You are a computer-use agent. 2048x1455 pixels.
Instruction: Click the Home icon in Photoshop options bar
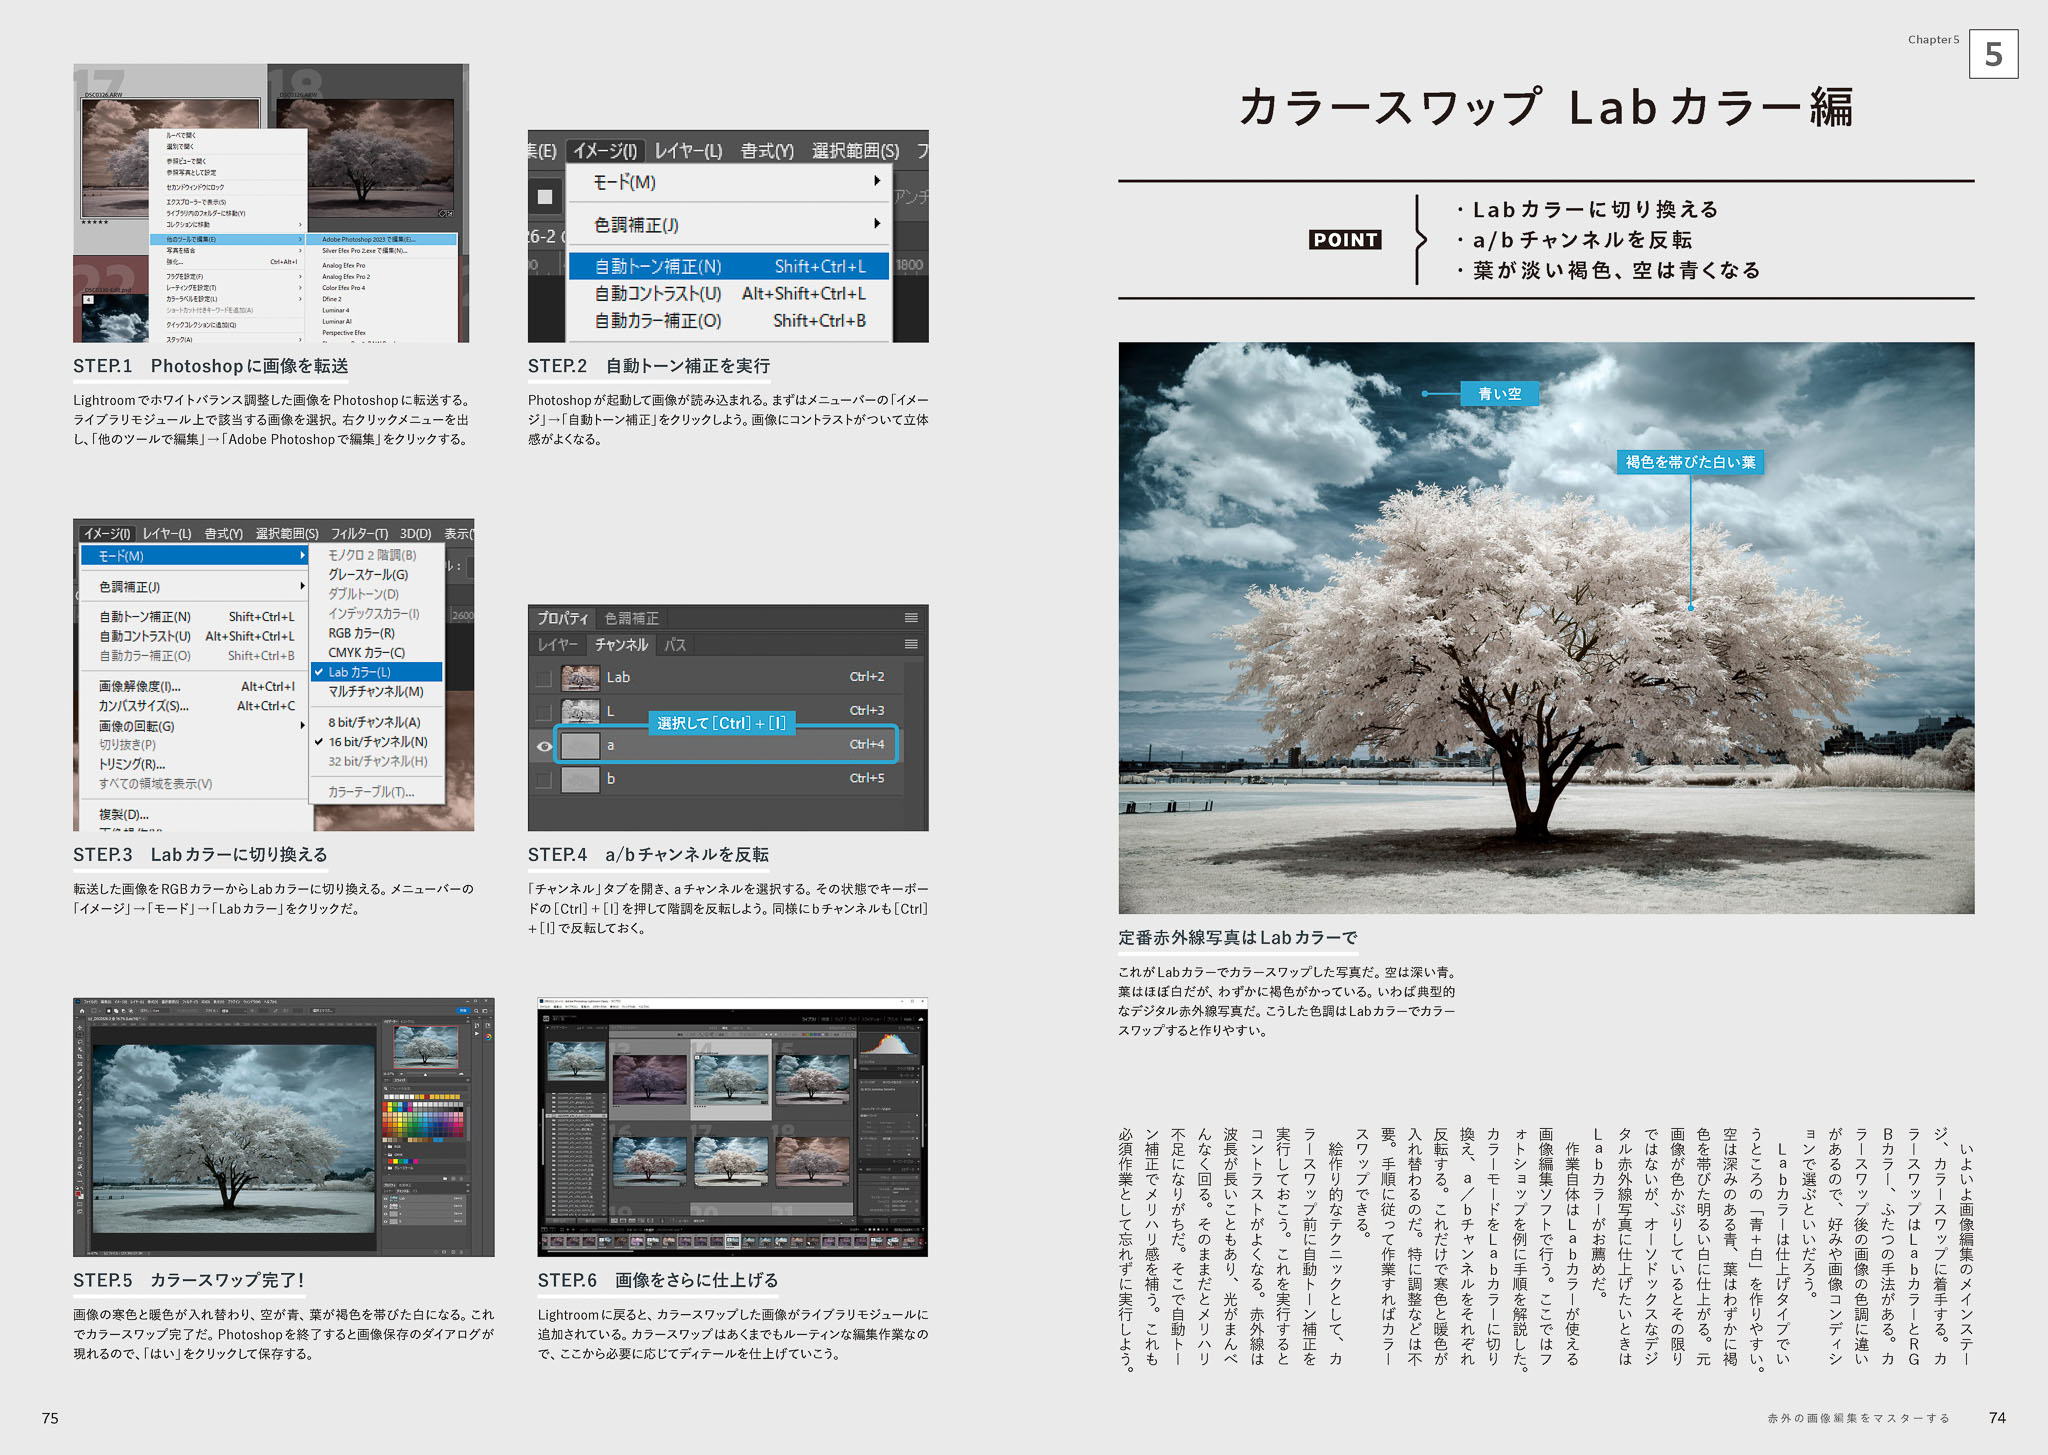tap(83, 1011)
